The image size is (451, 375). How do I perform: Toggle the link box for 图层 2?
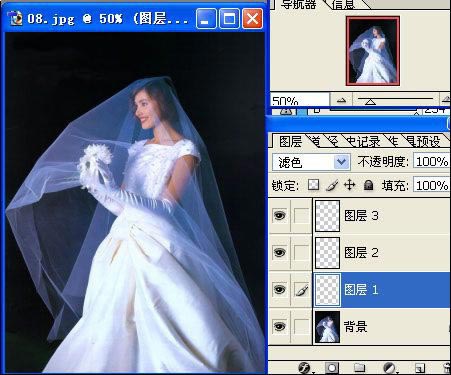pyautogui.click(x=302, y=252)
